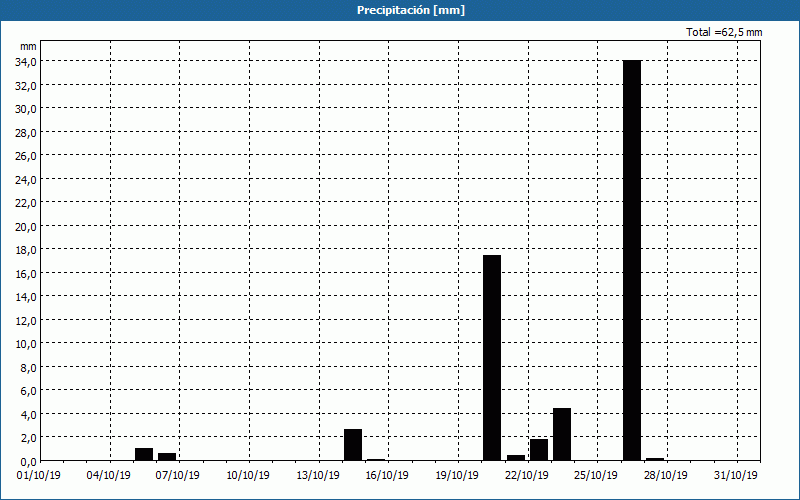
Task: Click y-axis value 14,0
Action: pos(26,297)
